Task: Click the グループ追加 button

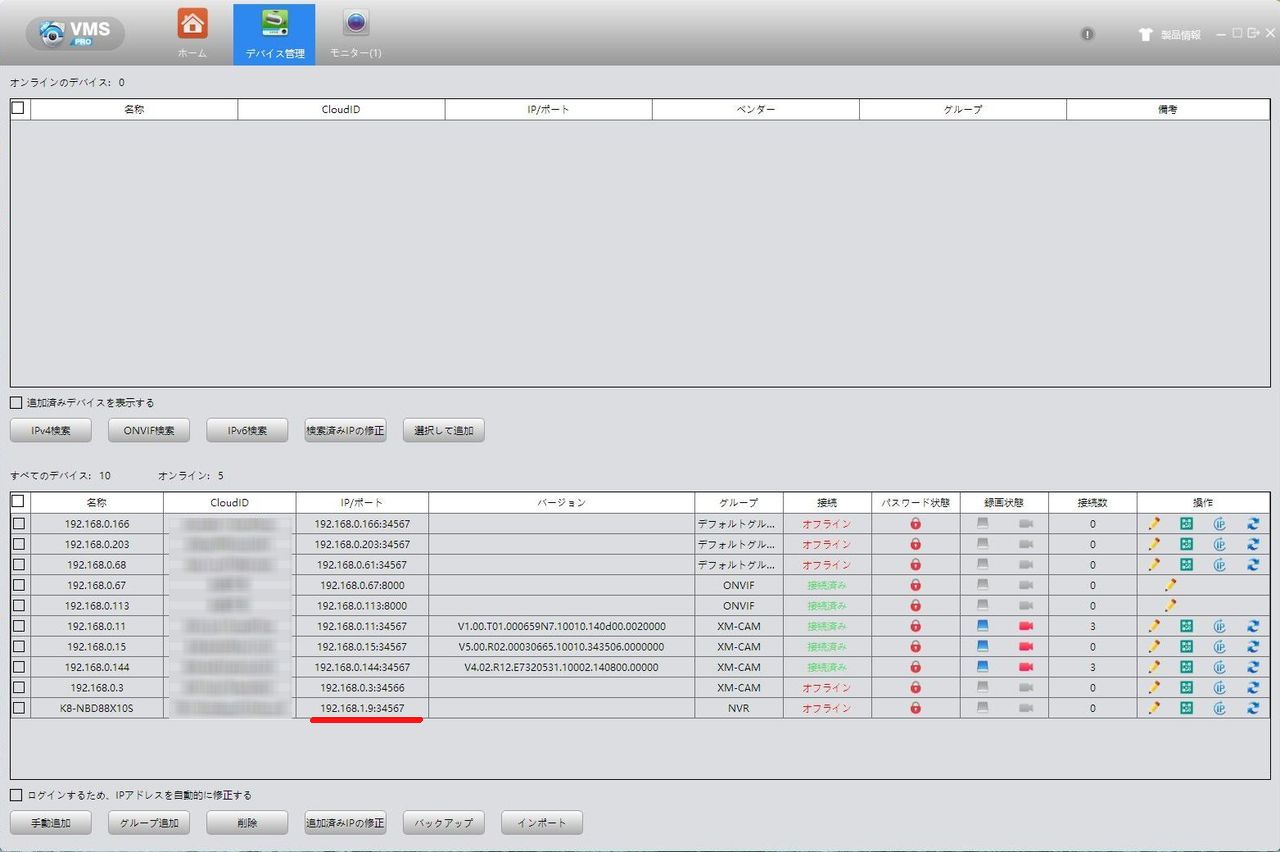Action: click(x=149, y=823)
